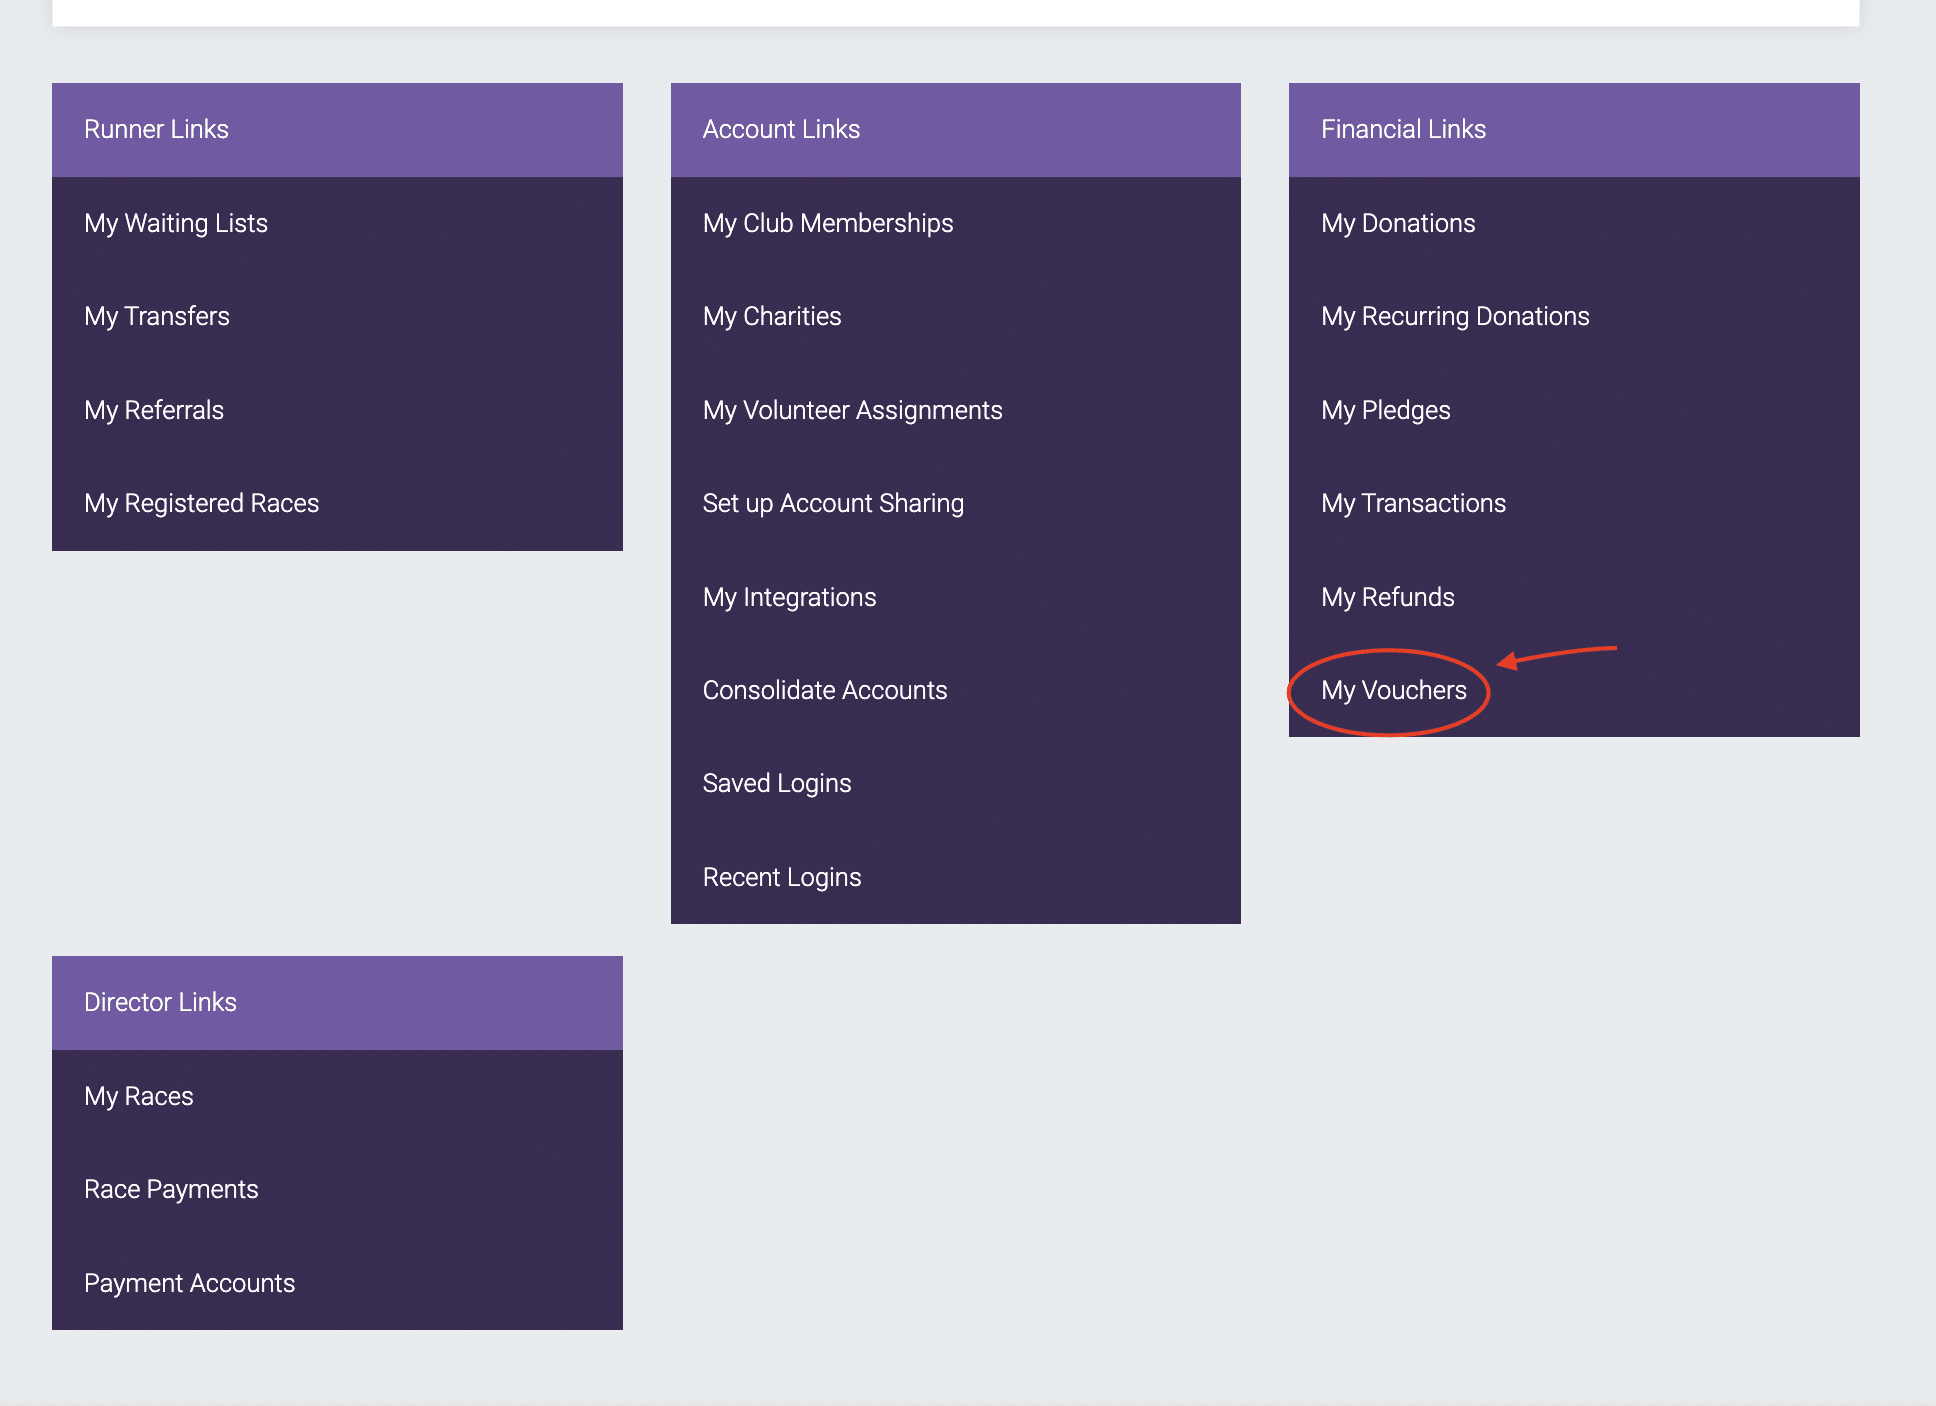View My Recurring Donations
The width and height of the screenshot is (1936, 1406).
click(x=1455, y=316)
